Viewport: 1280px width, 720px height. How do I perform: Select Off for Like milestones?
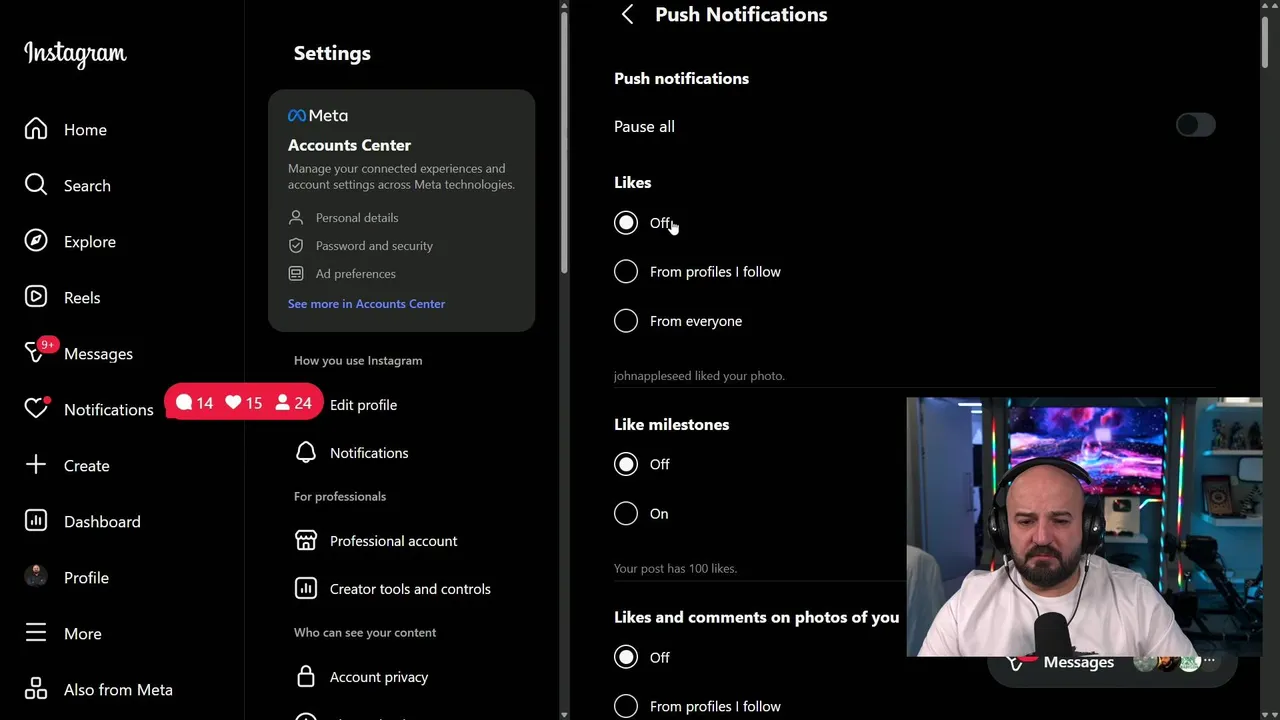tap(626, 464)
